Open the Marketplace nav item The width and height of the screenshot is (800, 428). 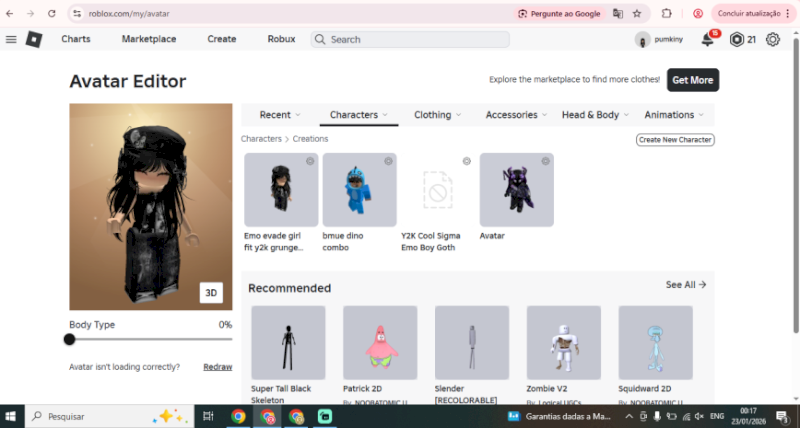click(149, 39)
